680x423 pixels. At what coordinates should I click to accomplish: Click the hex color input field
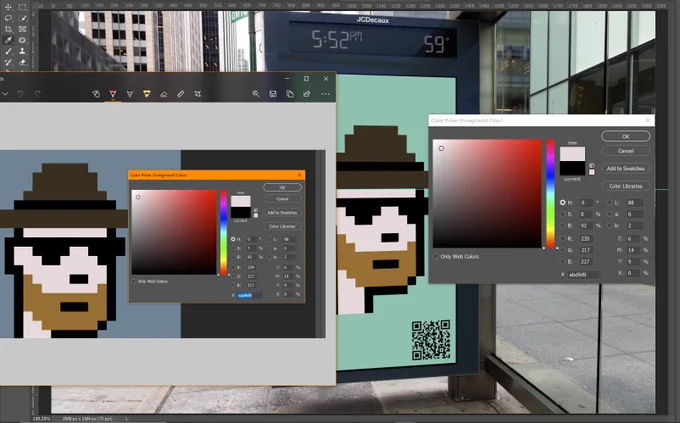pyautogui.click(x=584, y=275)
